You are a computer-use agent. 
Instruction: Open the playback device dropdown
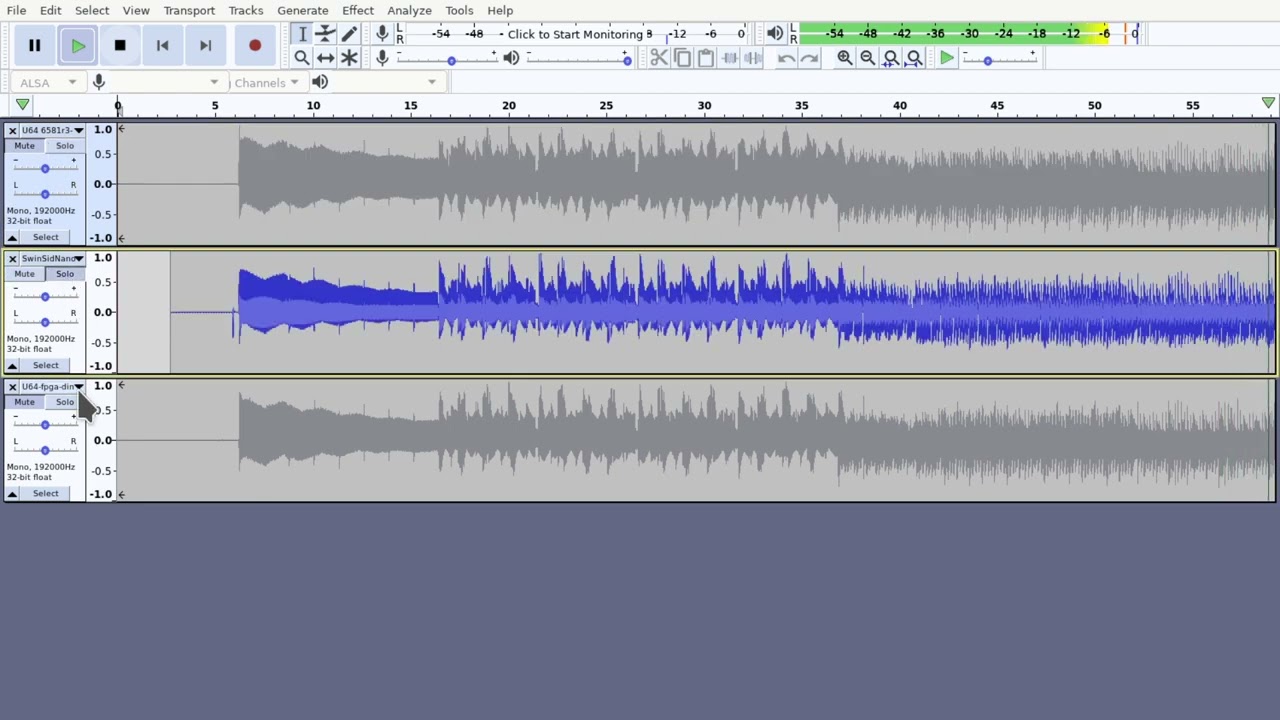pos(385,82)
